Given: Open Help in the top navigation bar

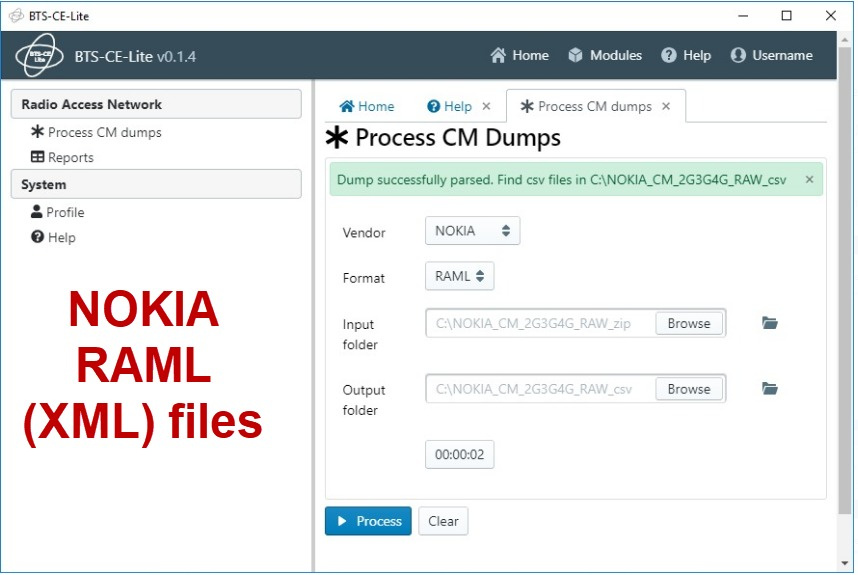Looking at the screenshot, I should pos(686,55).
